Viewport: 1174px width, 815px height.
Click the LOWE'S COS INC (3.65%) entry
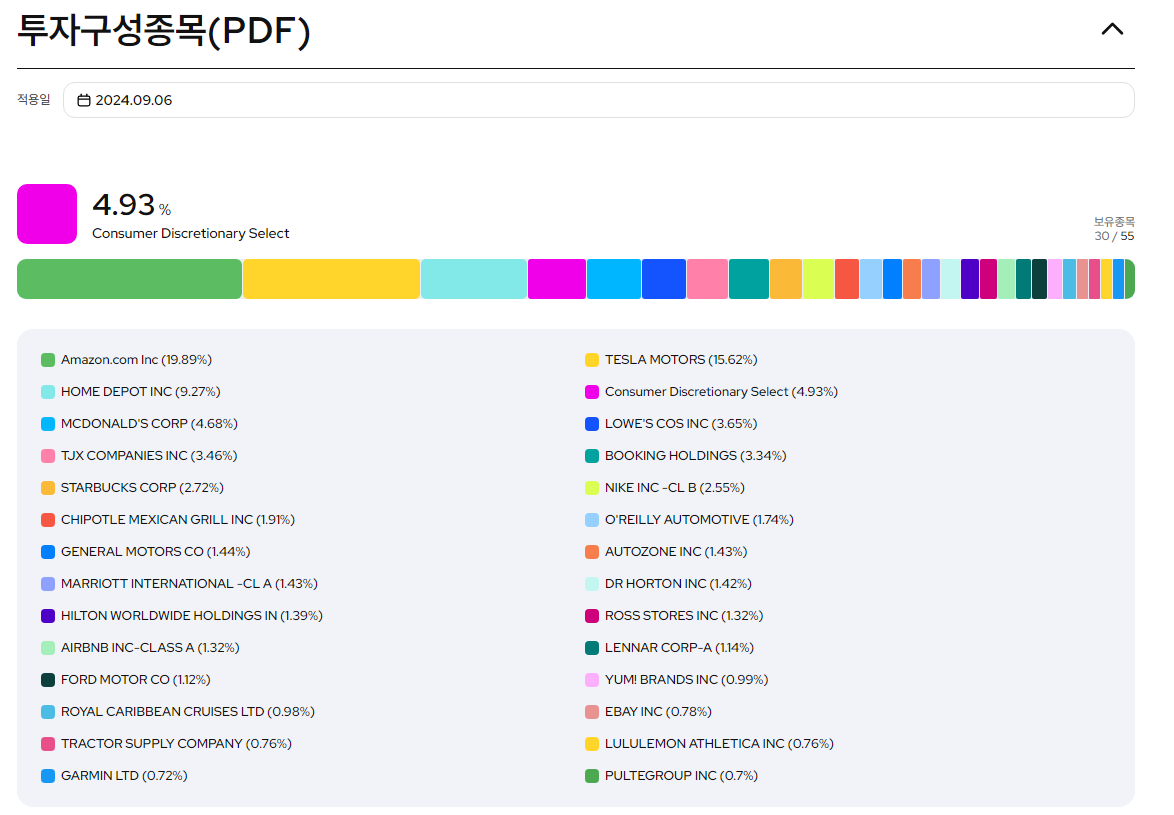pyautogui.click(x=671, y=424)
